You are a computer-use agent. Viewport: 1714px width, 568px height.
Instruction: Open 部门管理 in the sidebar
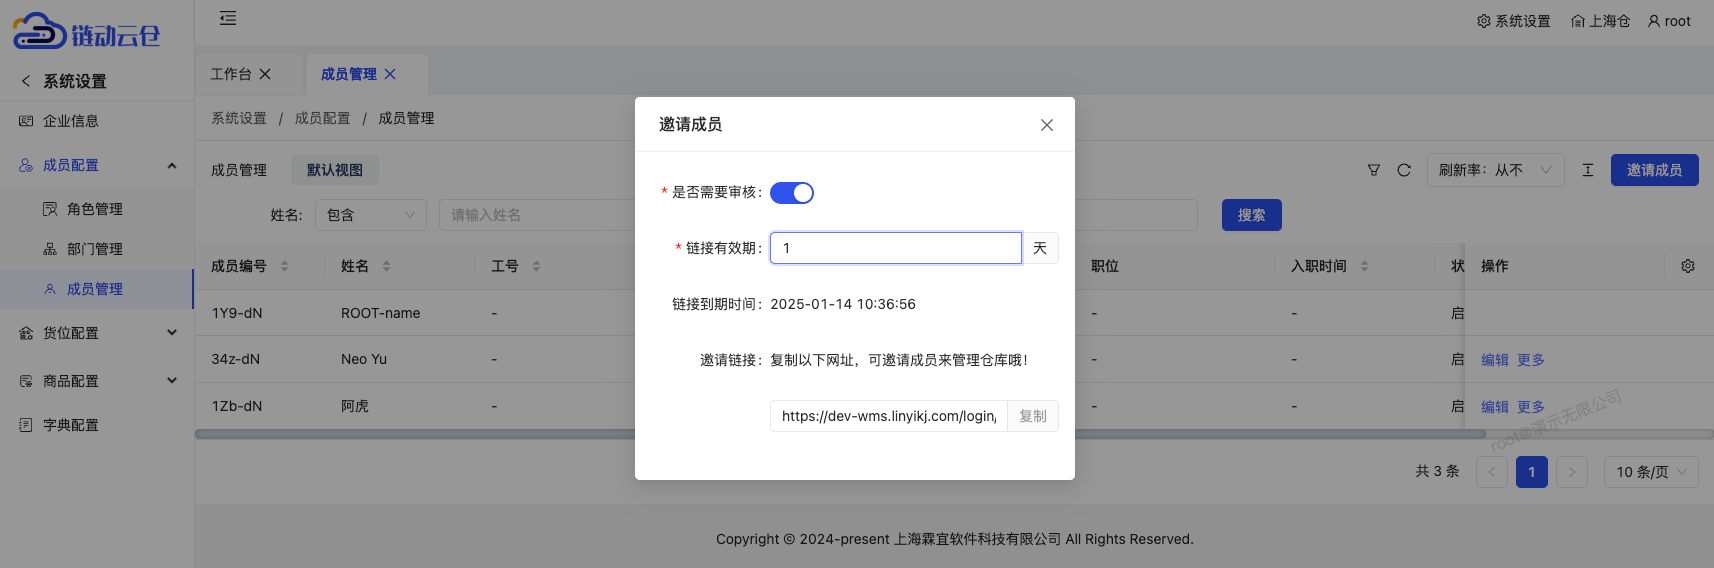(96, 249)
